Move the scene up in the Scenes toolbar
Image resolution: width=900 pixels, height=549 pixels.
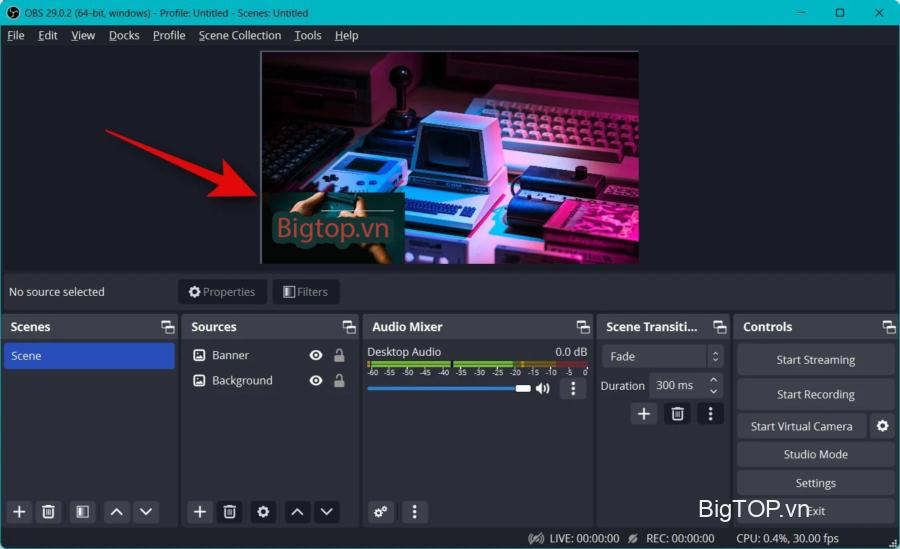tap(117, 511)
